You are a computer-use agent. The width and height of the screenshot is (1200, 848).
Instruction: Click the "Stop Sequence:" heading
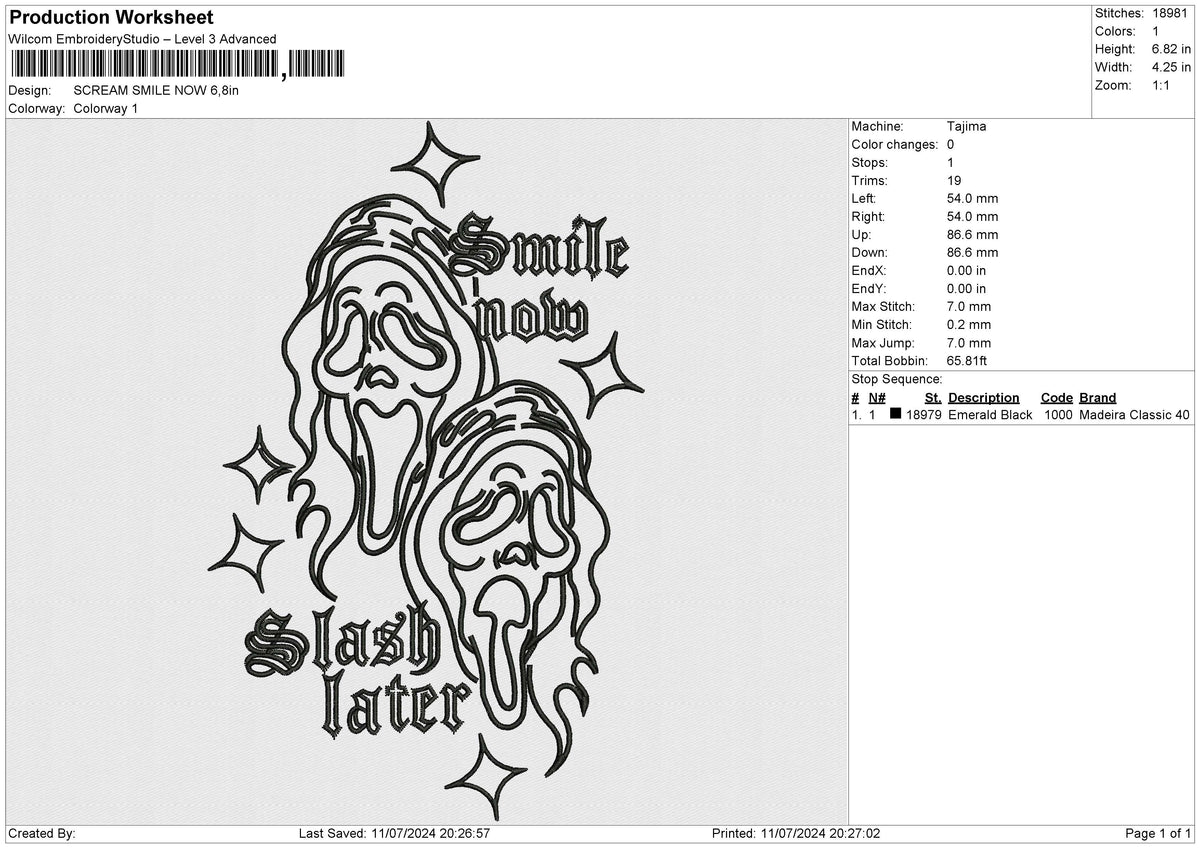click(x=897, y=379)
